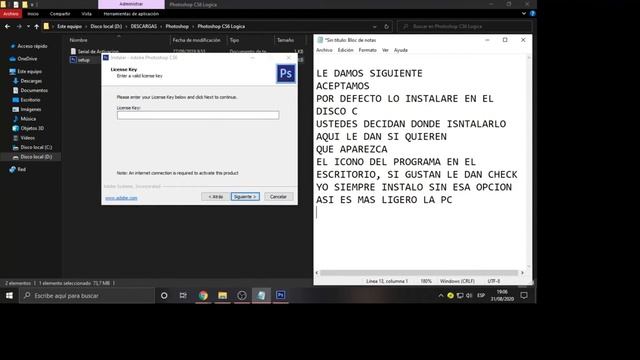Open Notepad Ver menu
This screenshot has width=640, height=360.
[385, 50]
